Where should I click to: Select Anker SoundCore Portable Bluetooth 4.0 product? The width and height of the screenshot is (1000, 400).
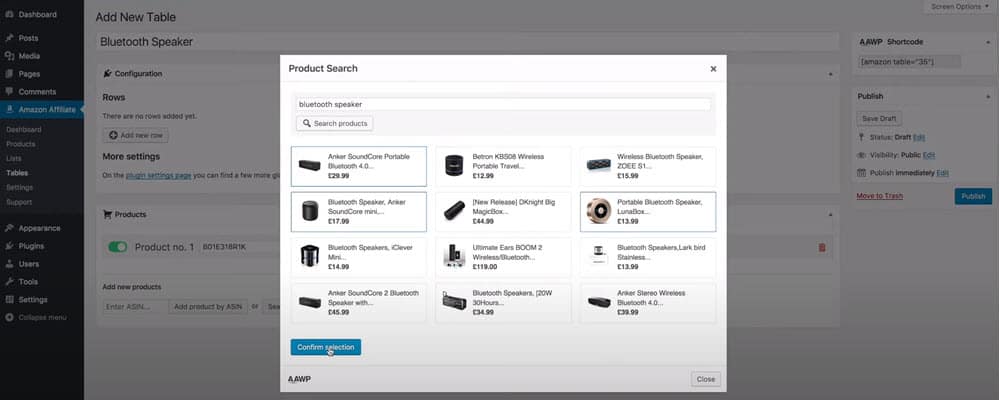click(x=359, y=167)
